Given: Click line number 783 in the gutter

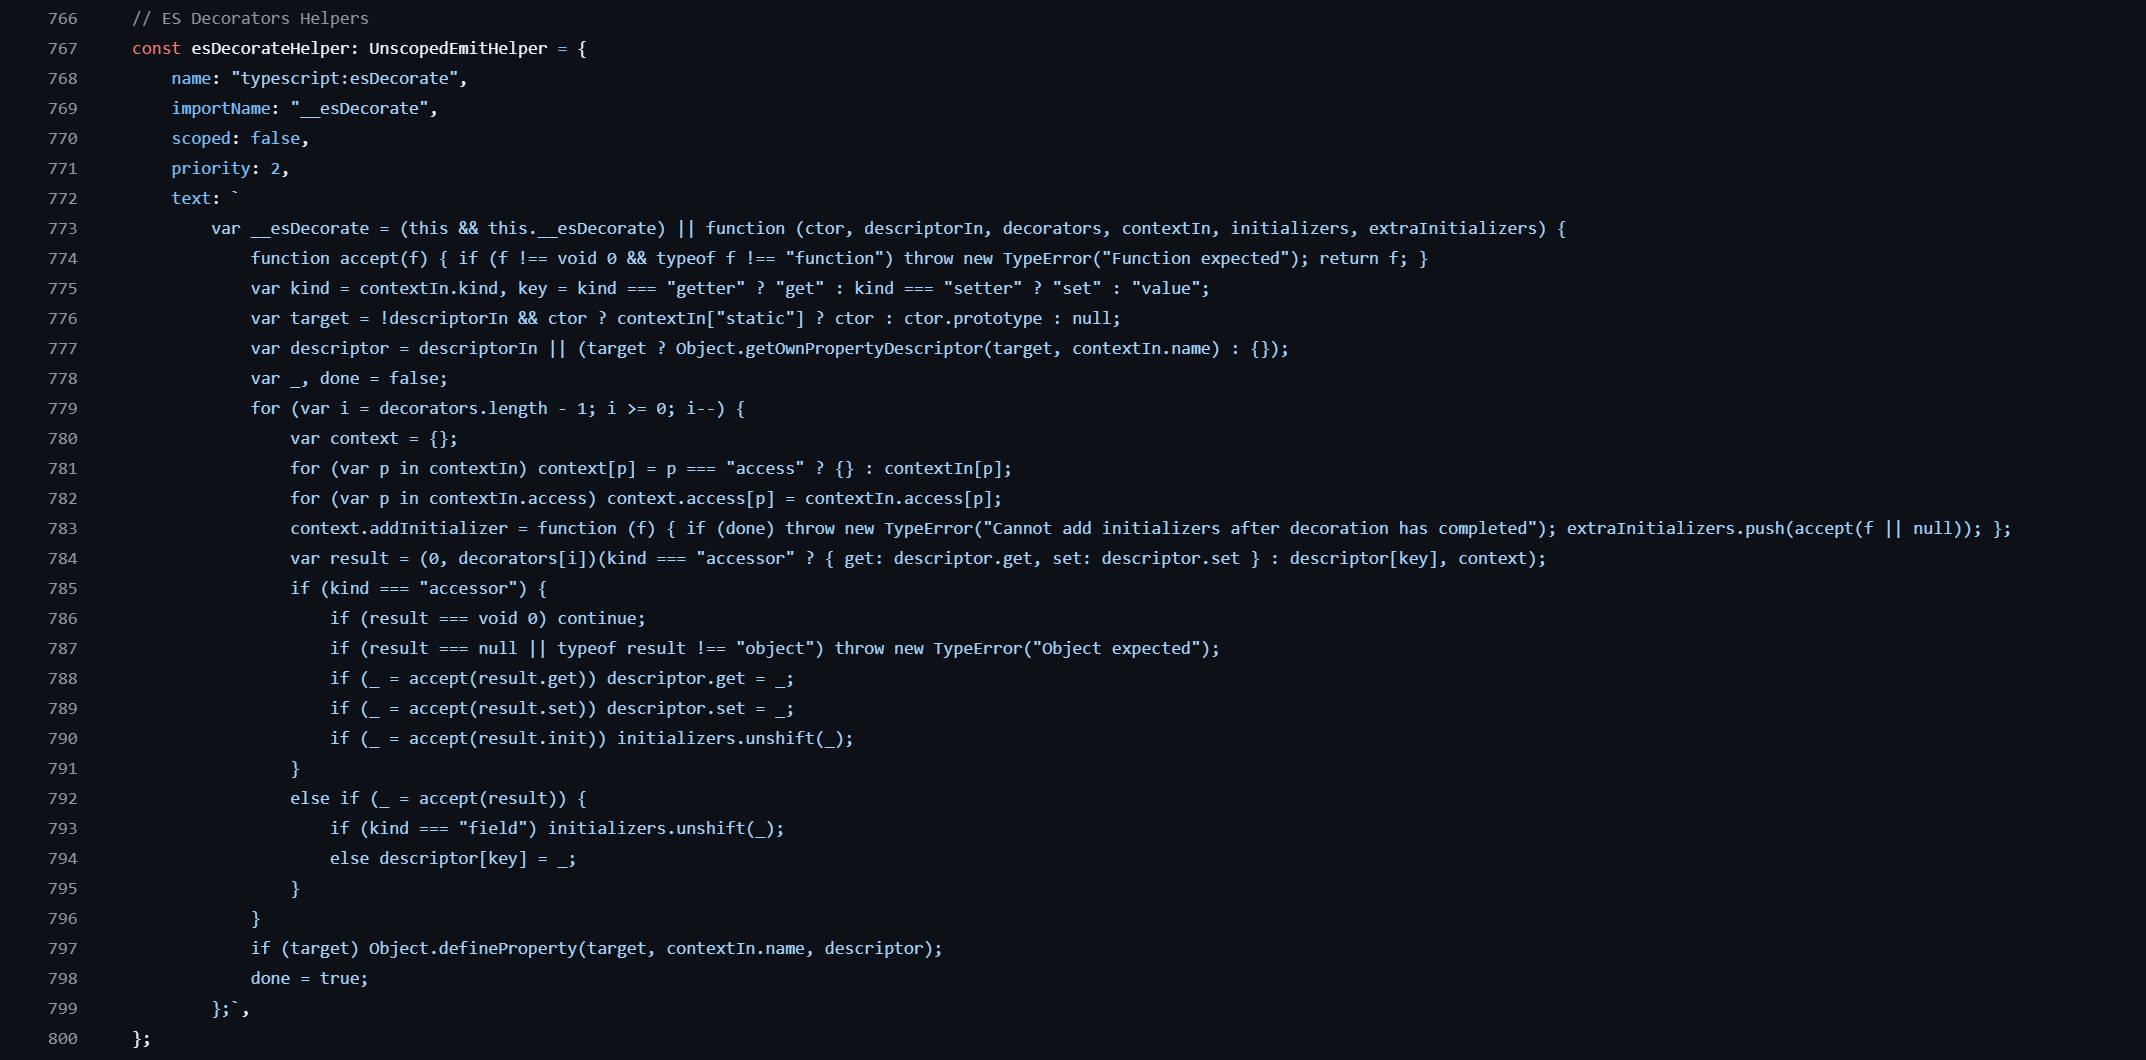Looking at the screenshot, I should (62, 528).
